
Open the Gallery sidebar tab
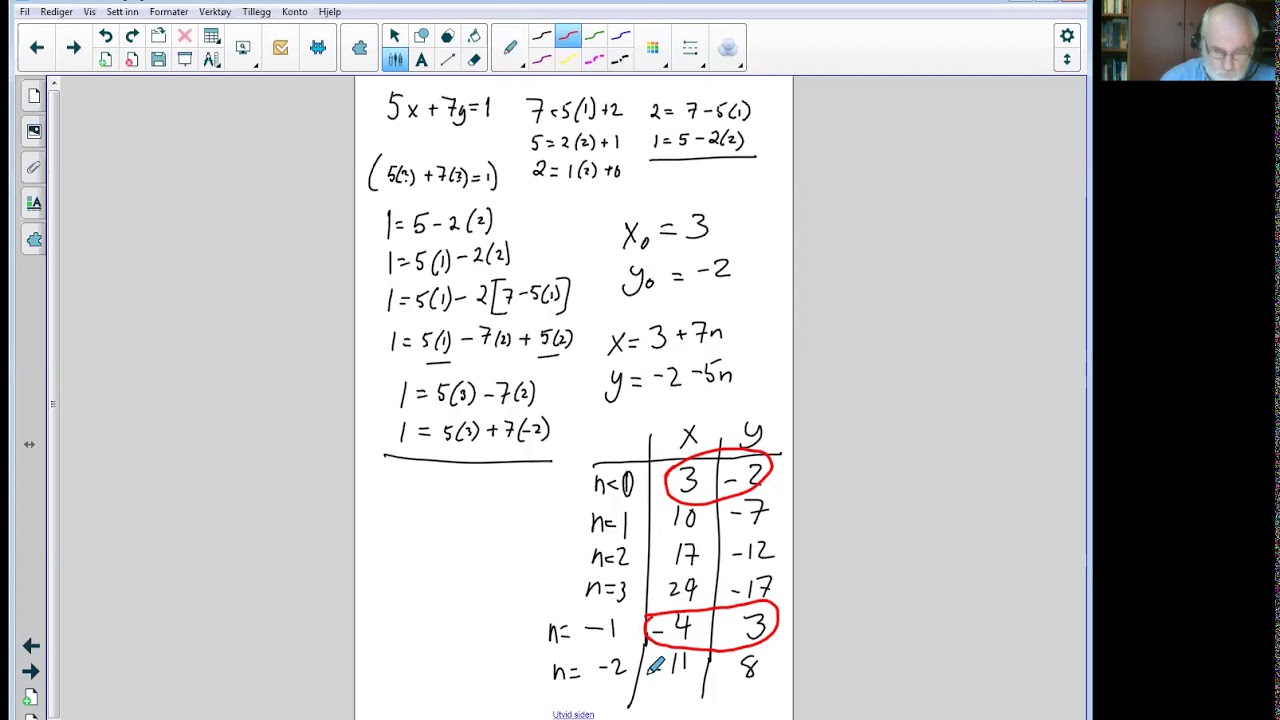(34, 131)
